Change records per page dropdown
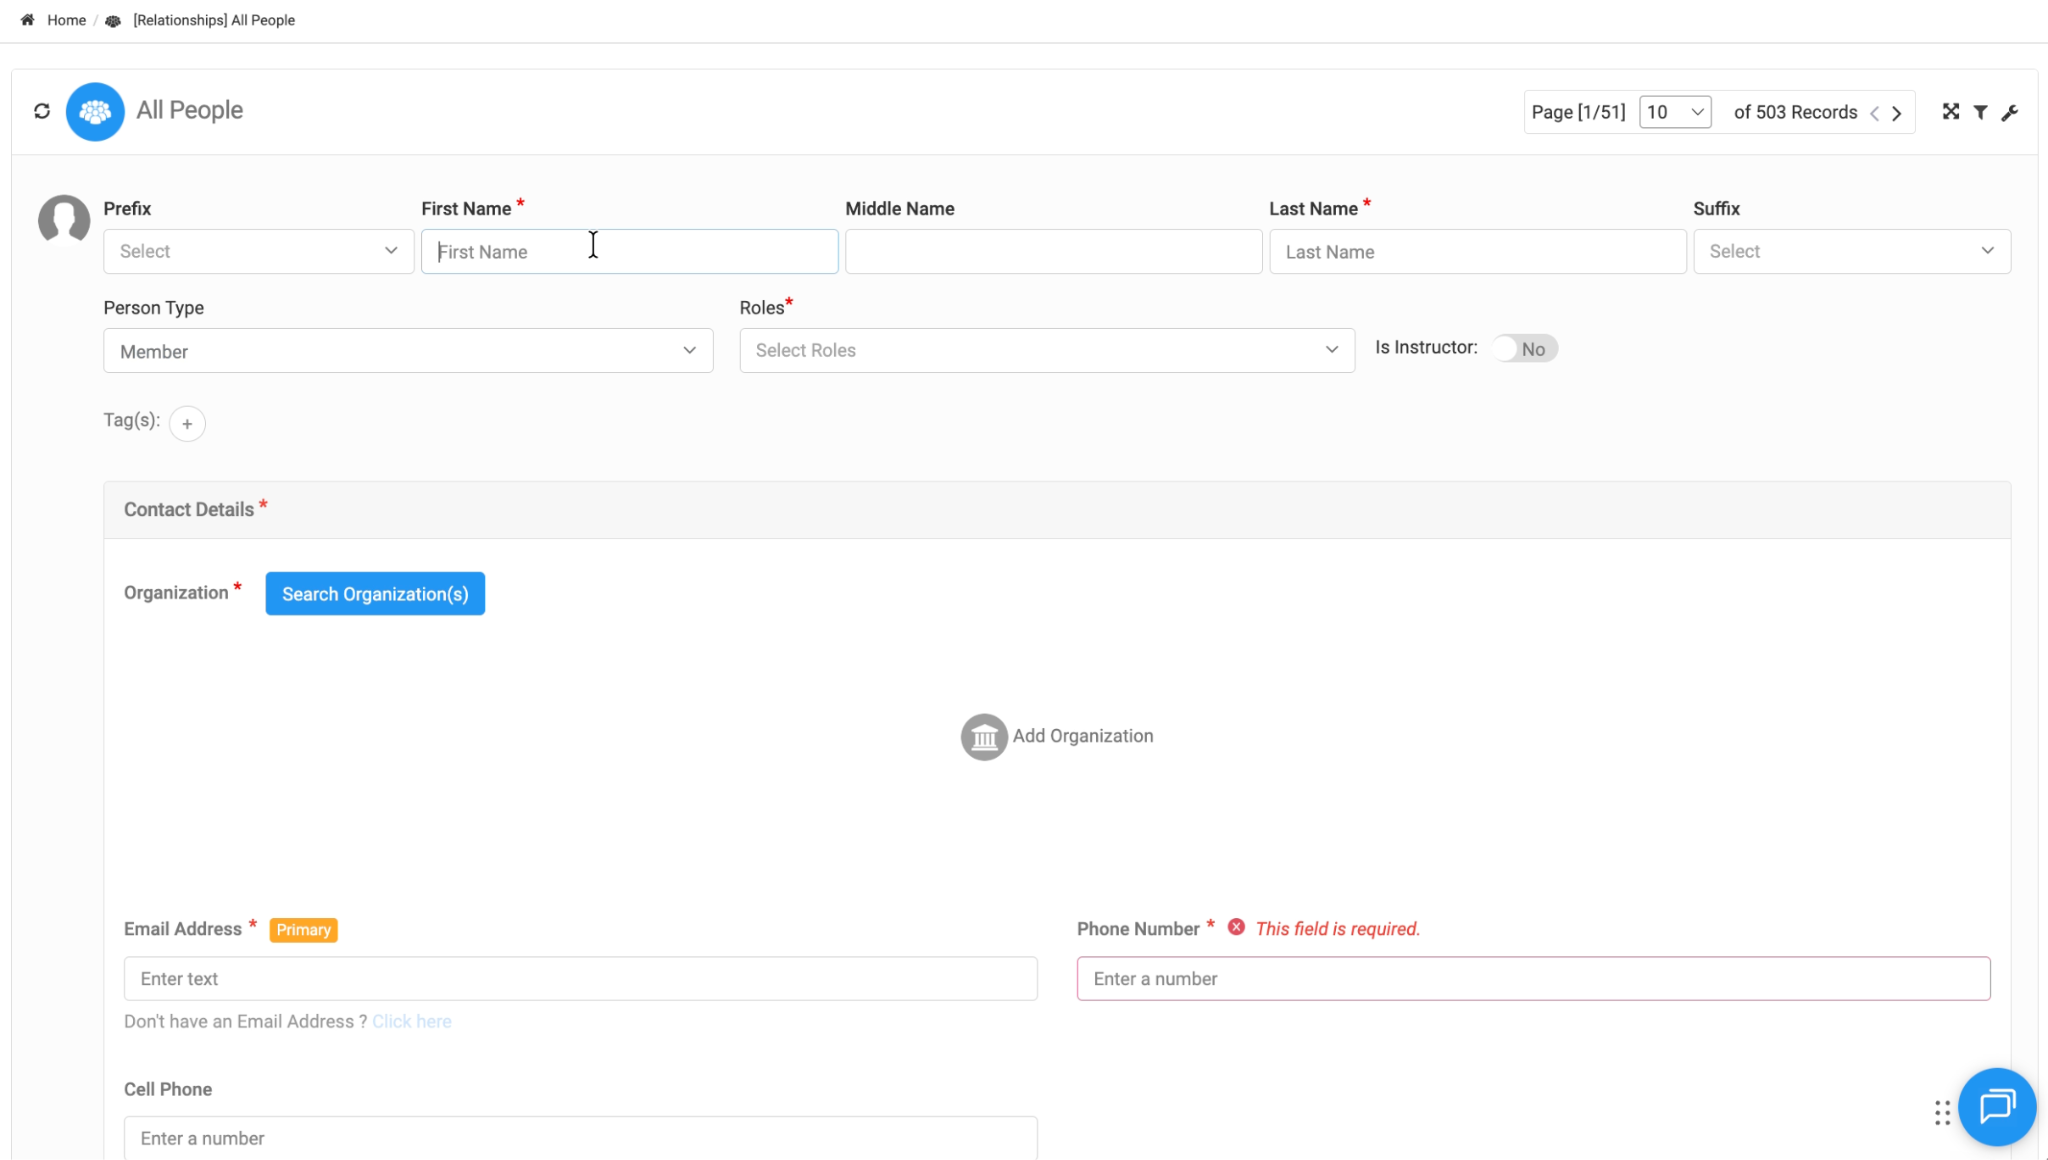 1674,112
